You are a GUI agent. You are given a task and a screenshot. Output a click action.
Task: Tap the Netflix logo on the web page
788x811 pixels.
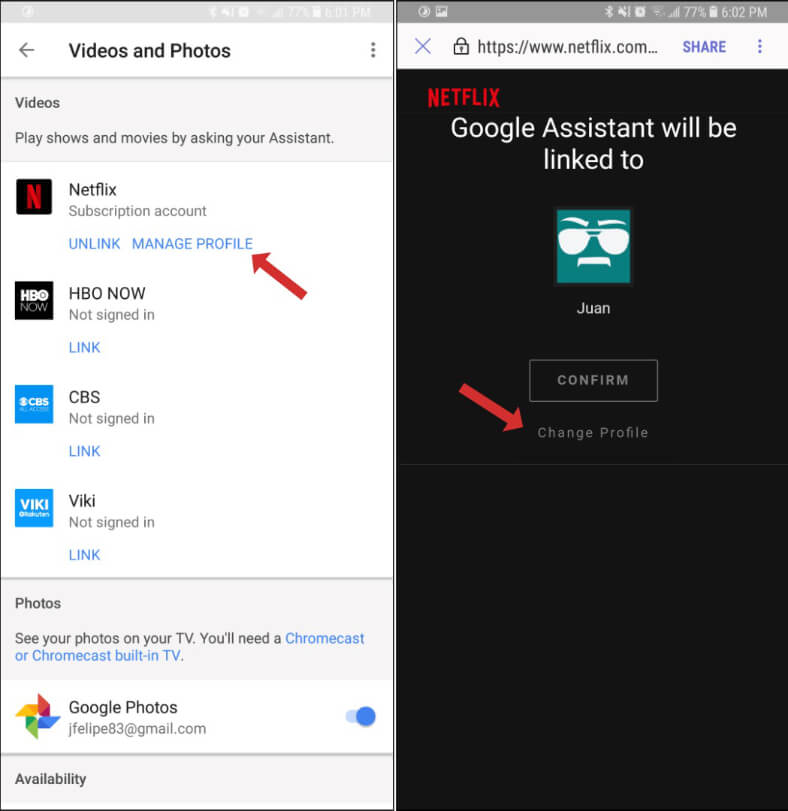pyautogui.click(x=464, y=97)
